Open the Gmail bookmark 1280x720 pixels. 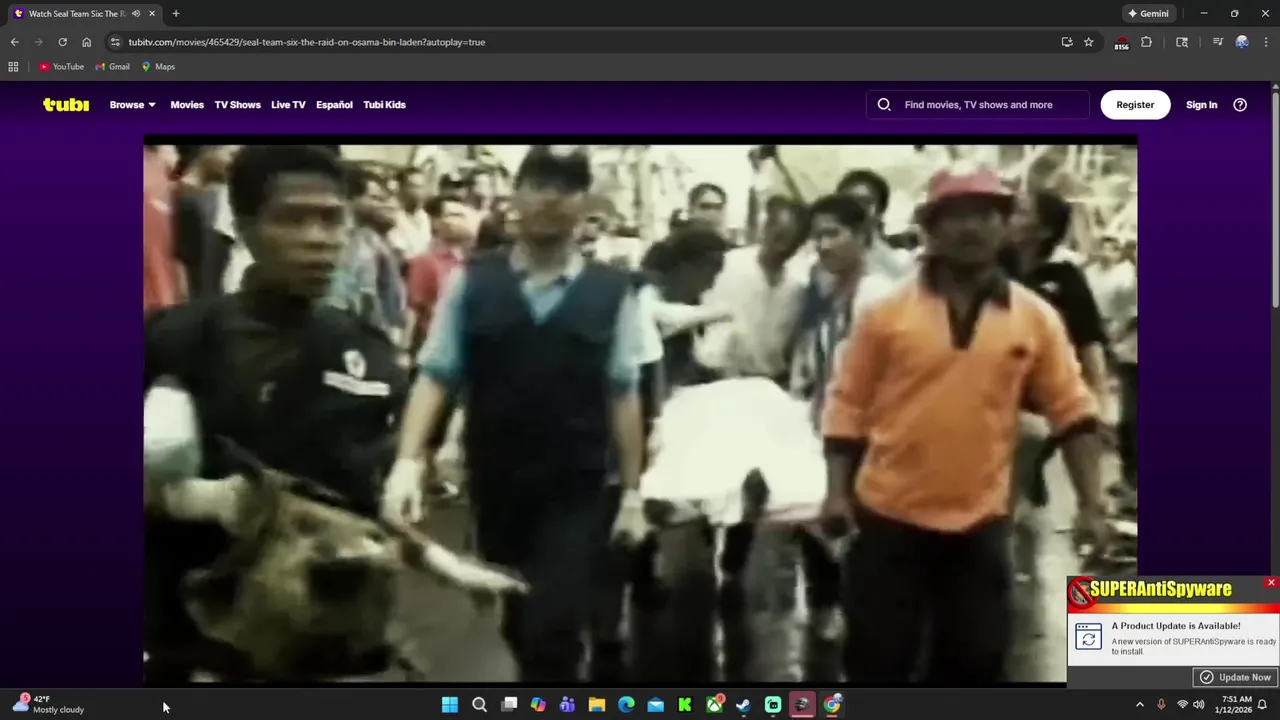(x=112, y=66)
